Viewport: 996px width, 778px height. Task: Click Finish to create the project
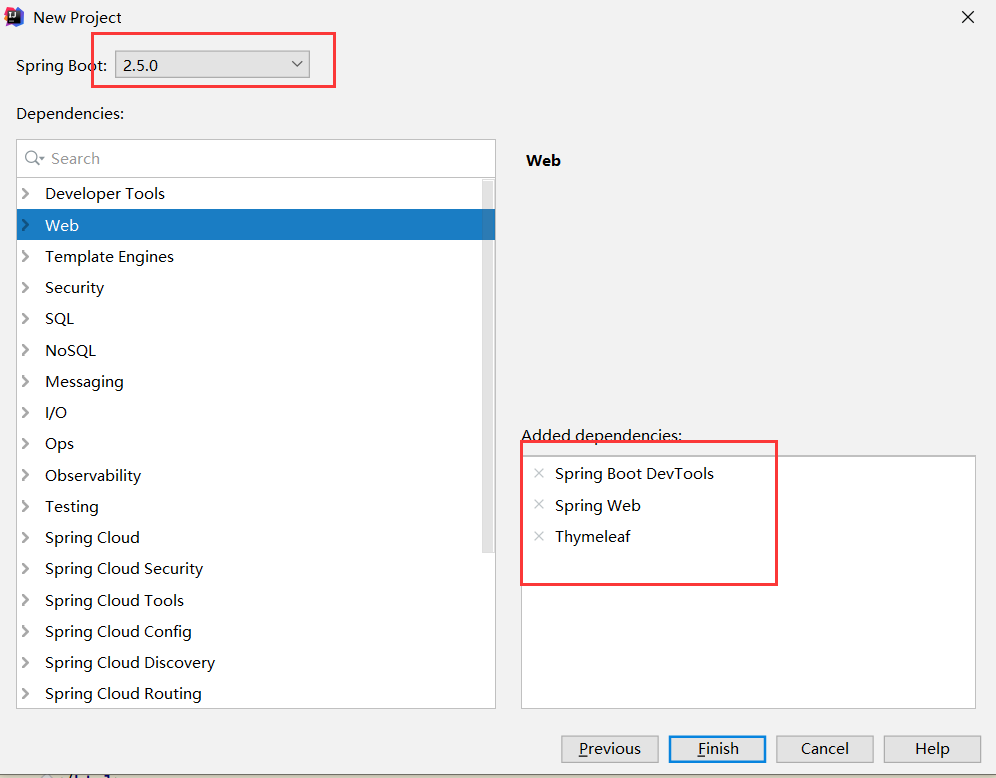coord(717,749)
